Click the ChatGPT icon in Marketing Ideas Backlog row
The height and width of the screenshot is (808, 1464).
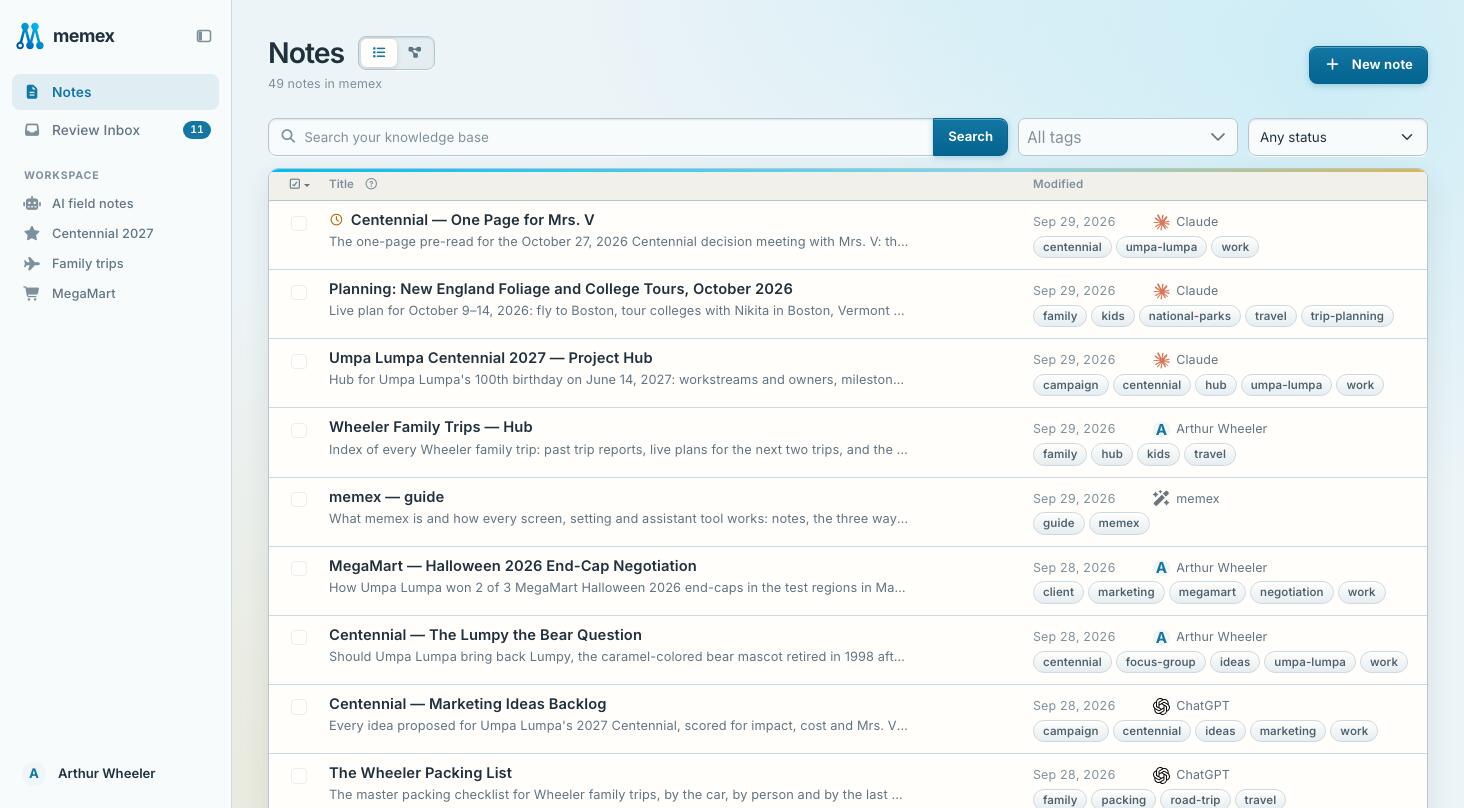[1161, 706]
